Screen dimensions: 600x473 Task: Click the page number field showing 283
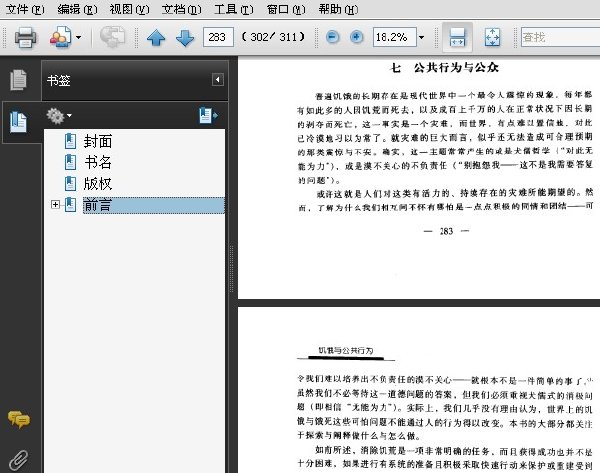coord(218,37)
